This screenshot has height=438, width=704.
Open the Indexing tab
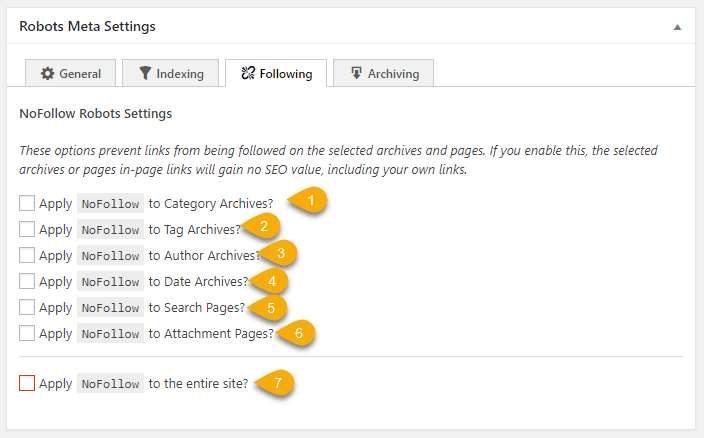click(x=170, y=74)
